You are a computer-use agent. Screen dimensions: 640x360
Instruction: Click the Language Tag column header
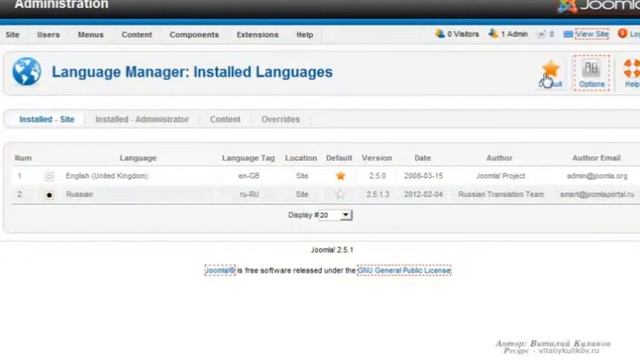click(248, 158)
